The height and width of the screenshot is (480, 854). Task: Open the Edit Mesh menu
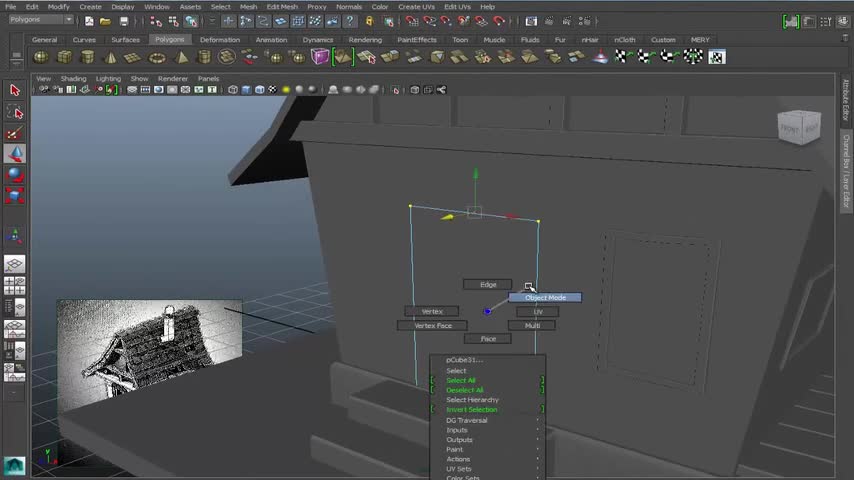point(282,7)
